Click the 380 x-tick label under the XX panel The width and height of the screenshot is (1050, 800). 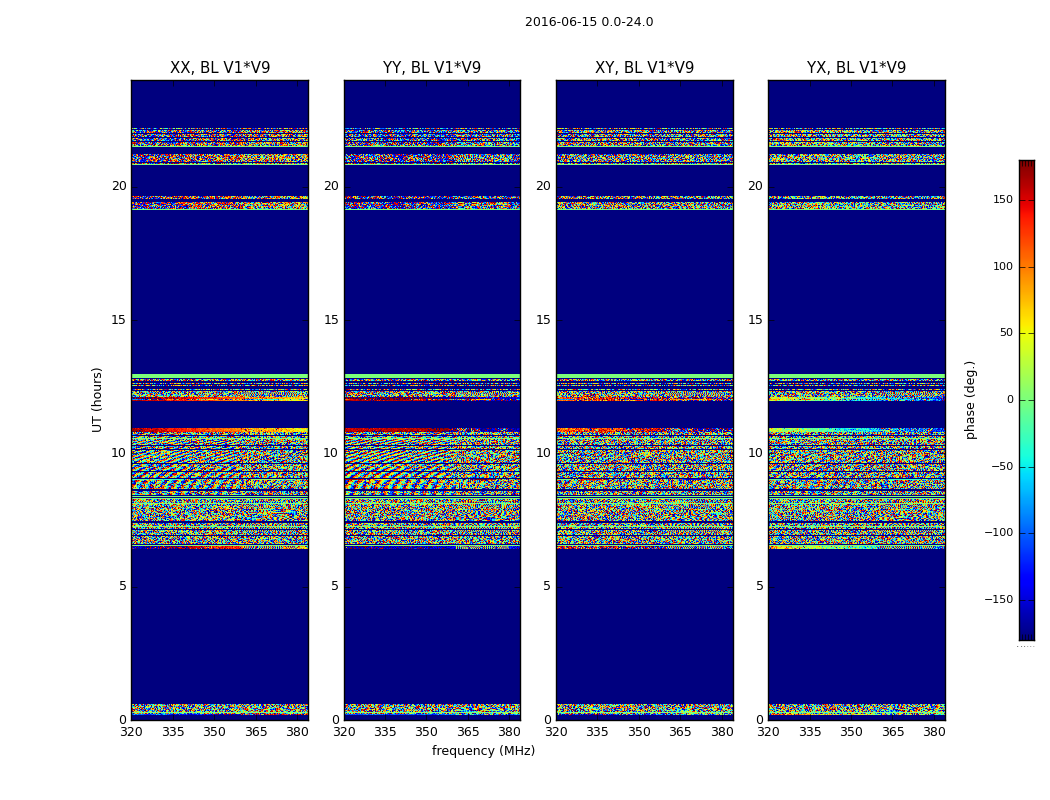pos(297,732)
